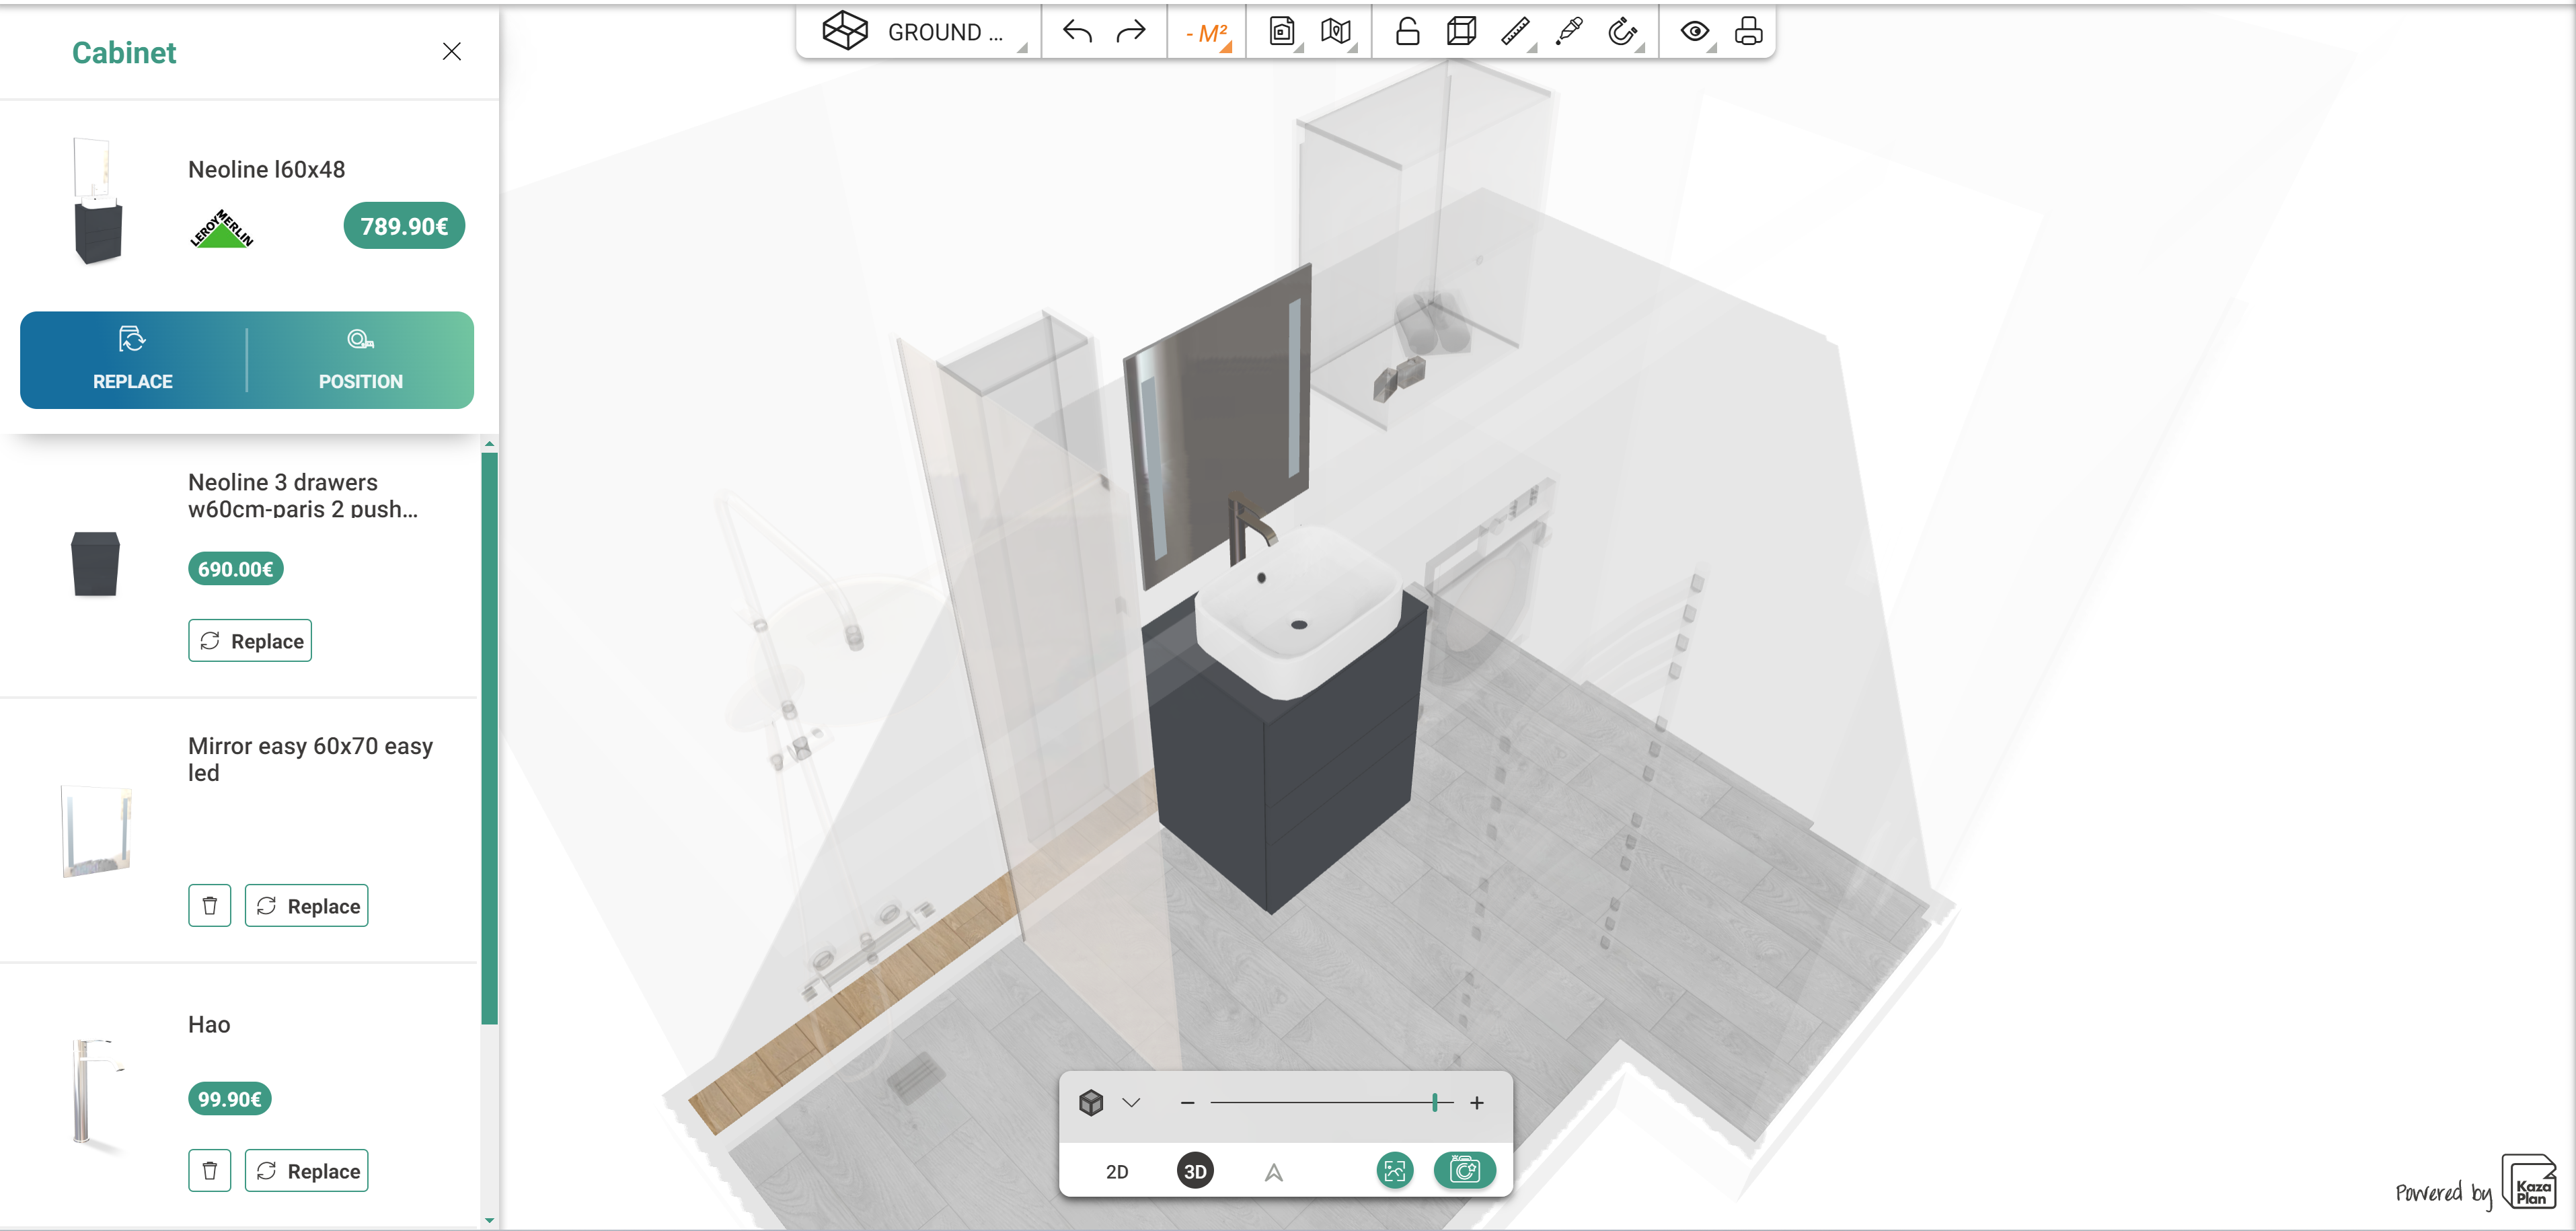Select the white washbasin in 3D scene

pyautogui.click(x=1297, y=612)
